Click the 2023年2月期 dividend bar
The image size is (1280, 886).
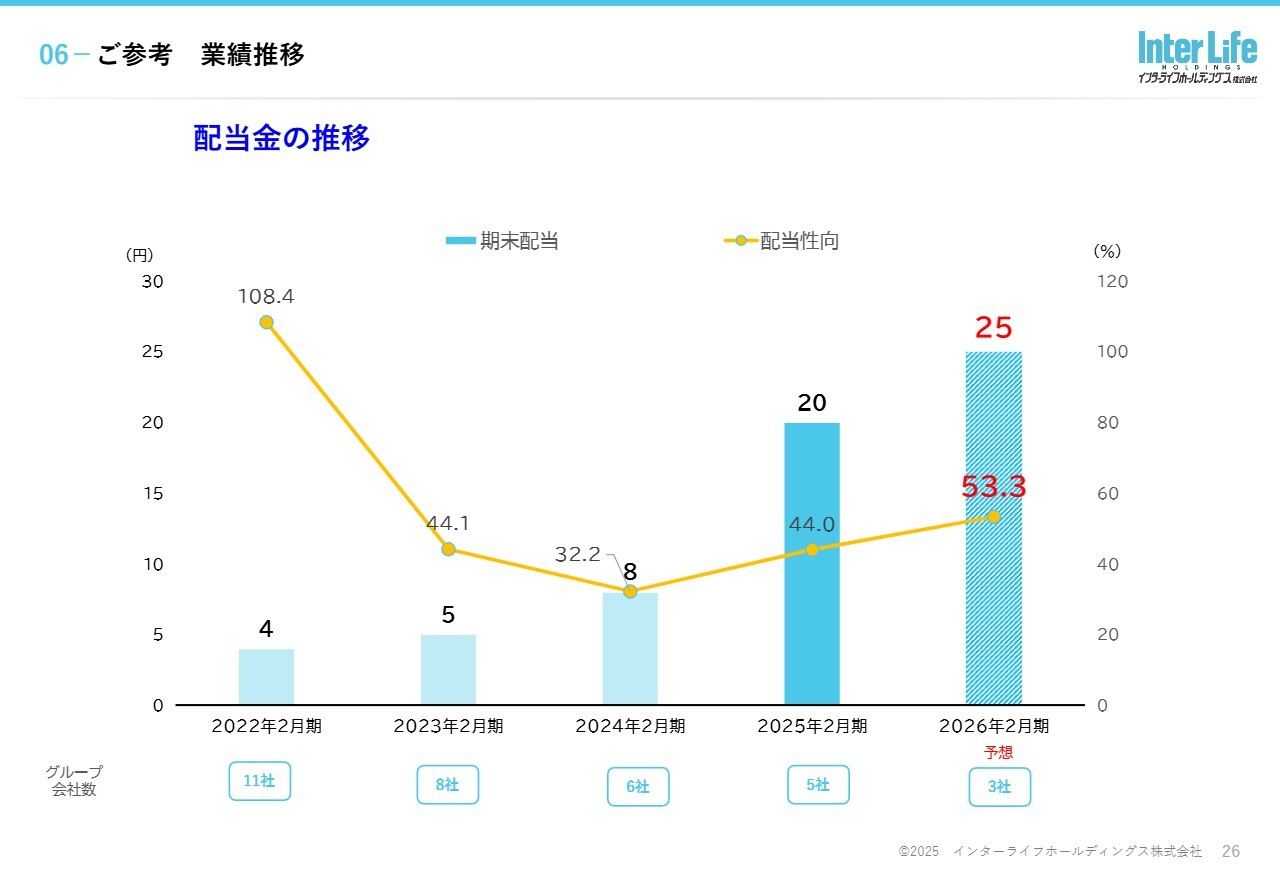(448, 670)
